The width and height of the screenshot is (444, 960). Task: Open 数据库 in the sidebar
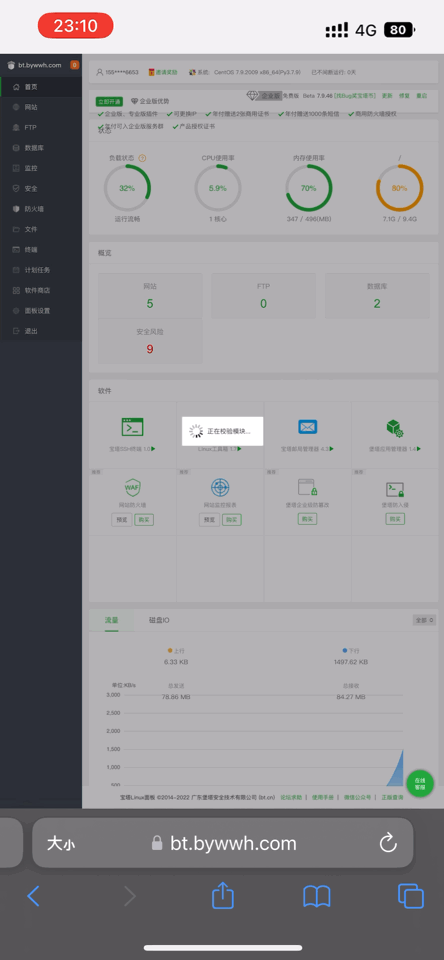(x=40, y=148)
